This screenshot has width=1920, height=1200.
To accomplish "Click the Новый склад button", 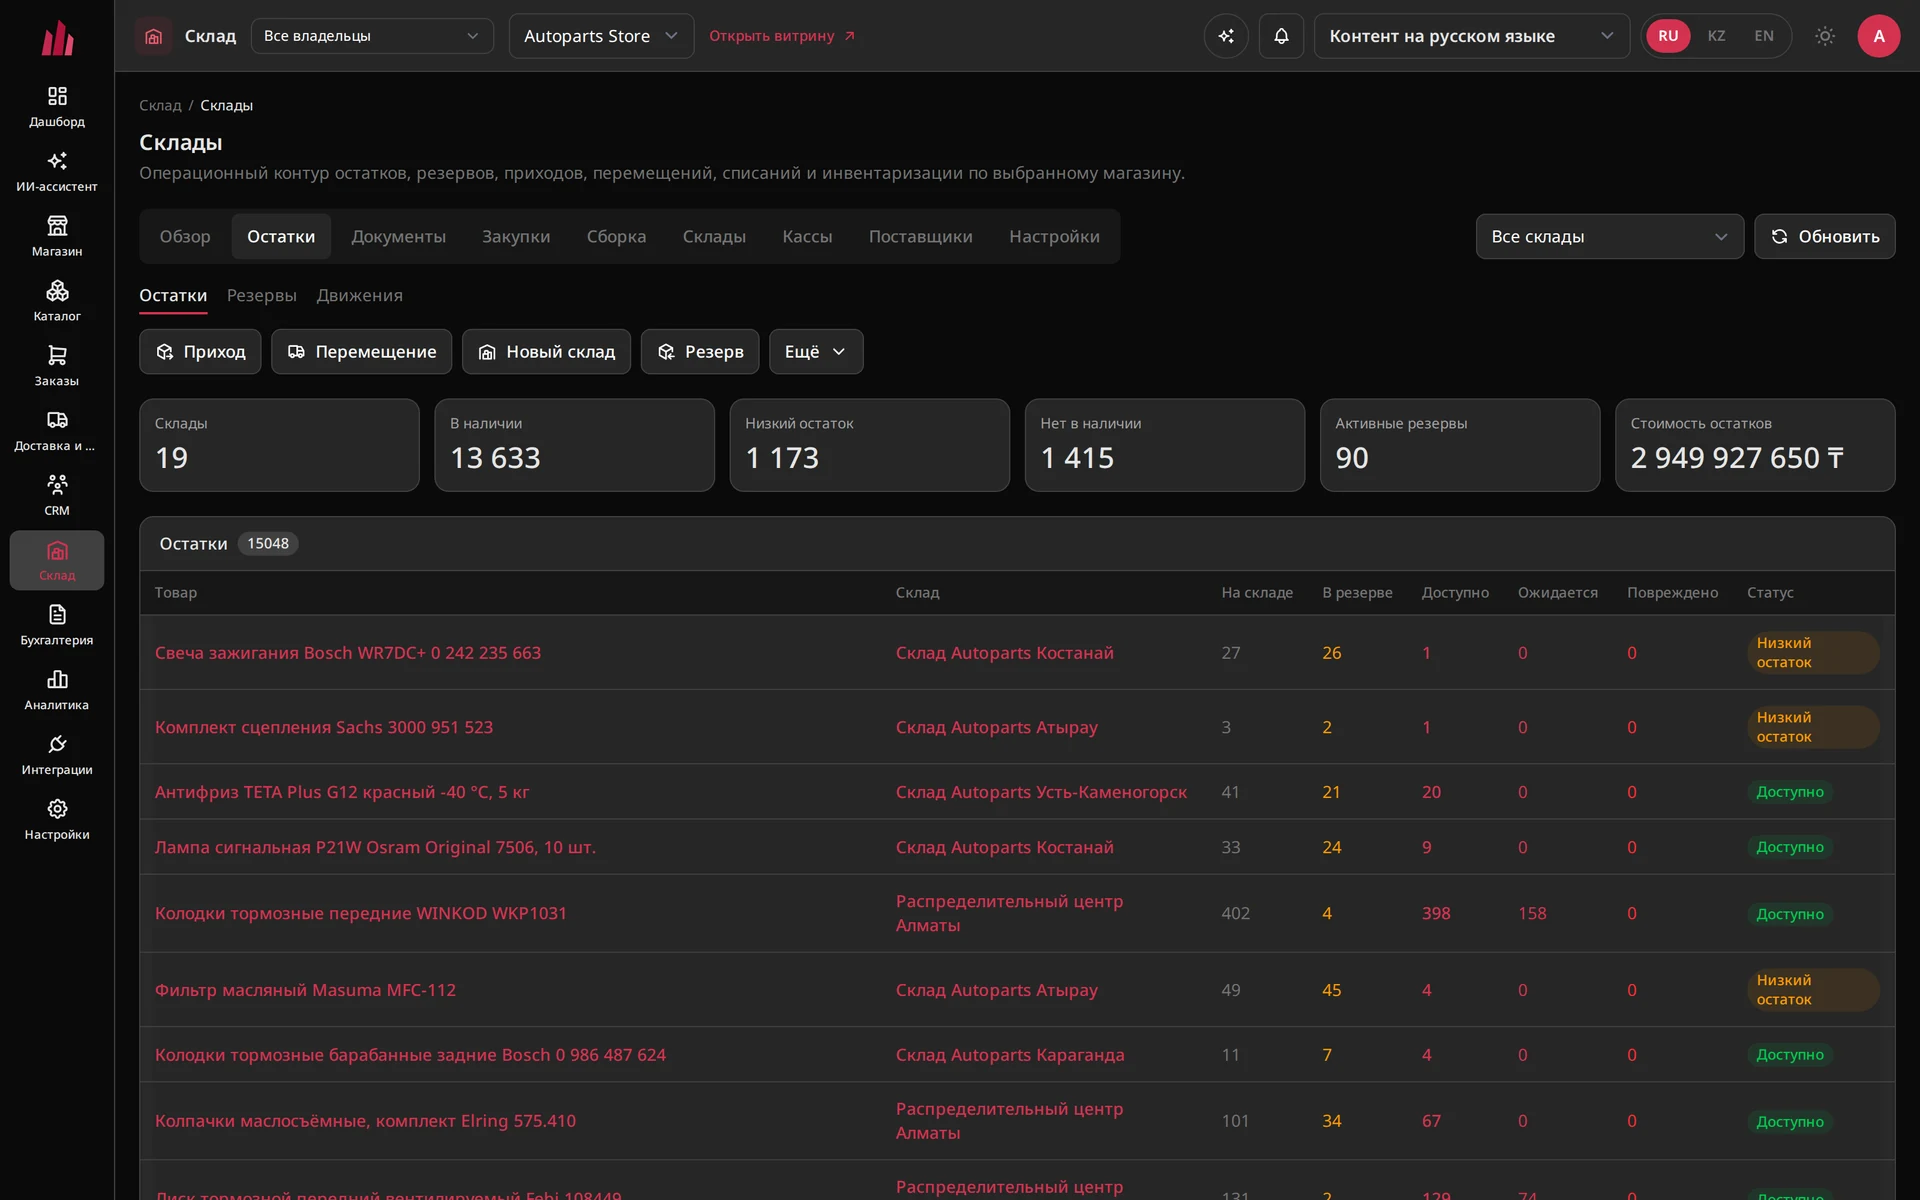I will 546,352.
